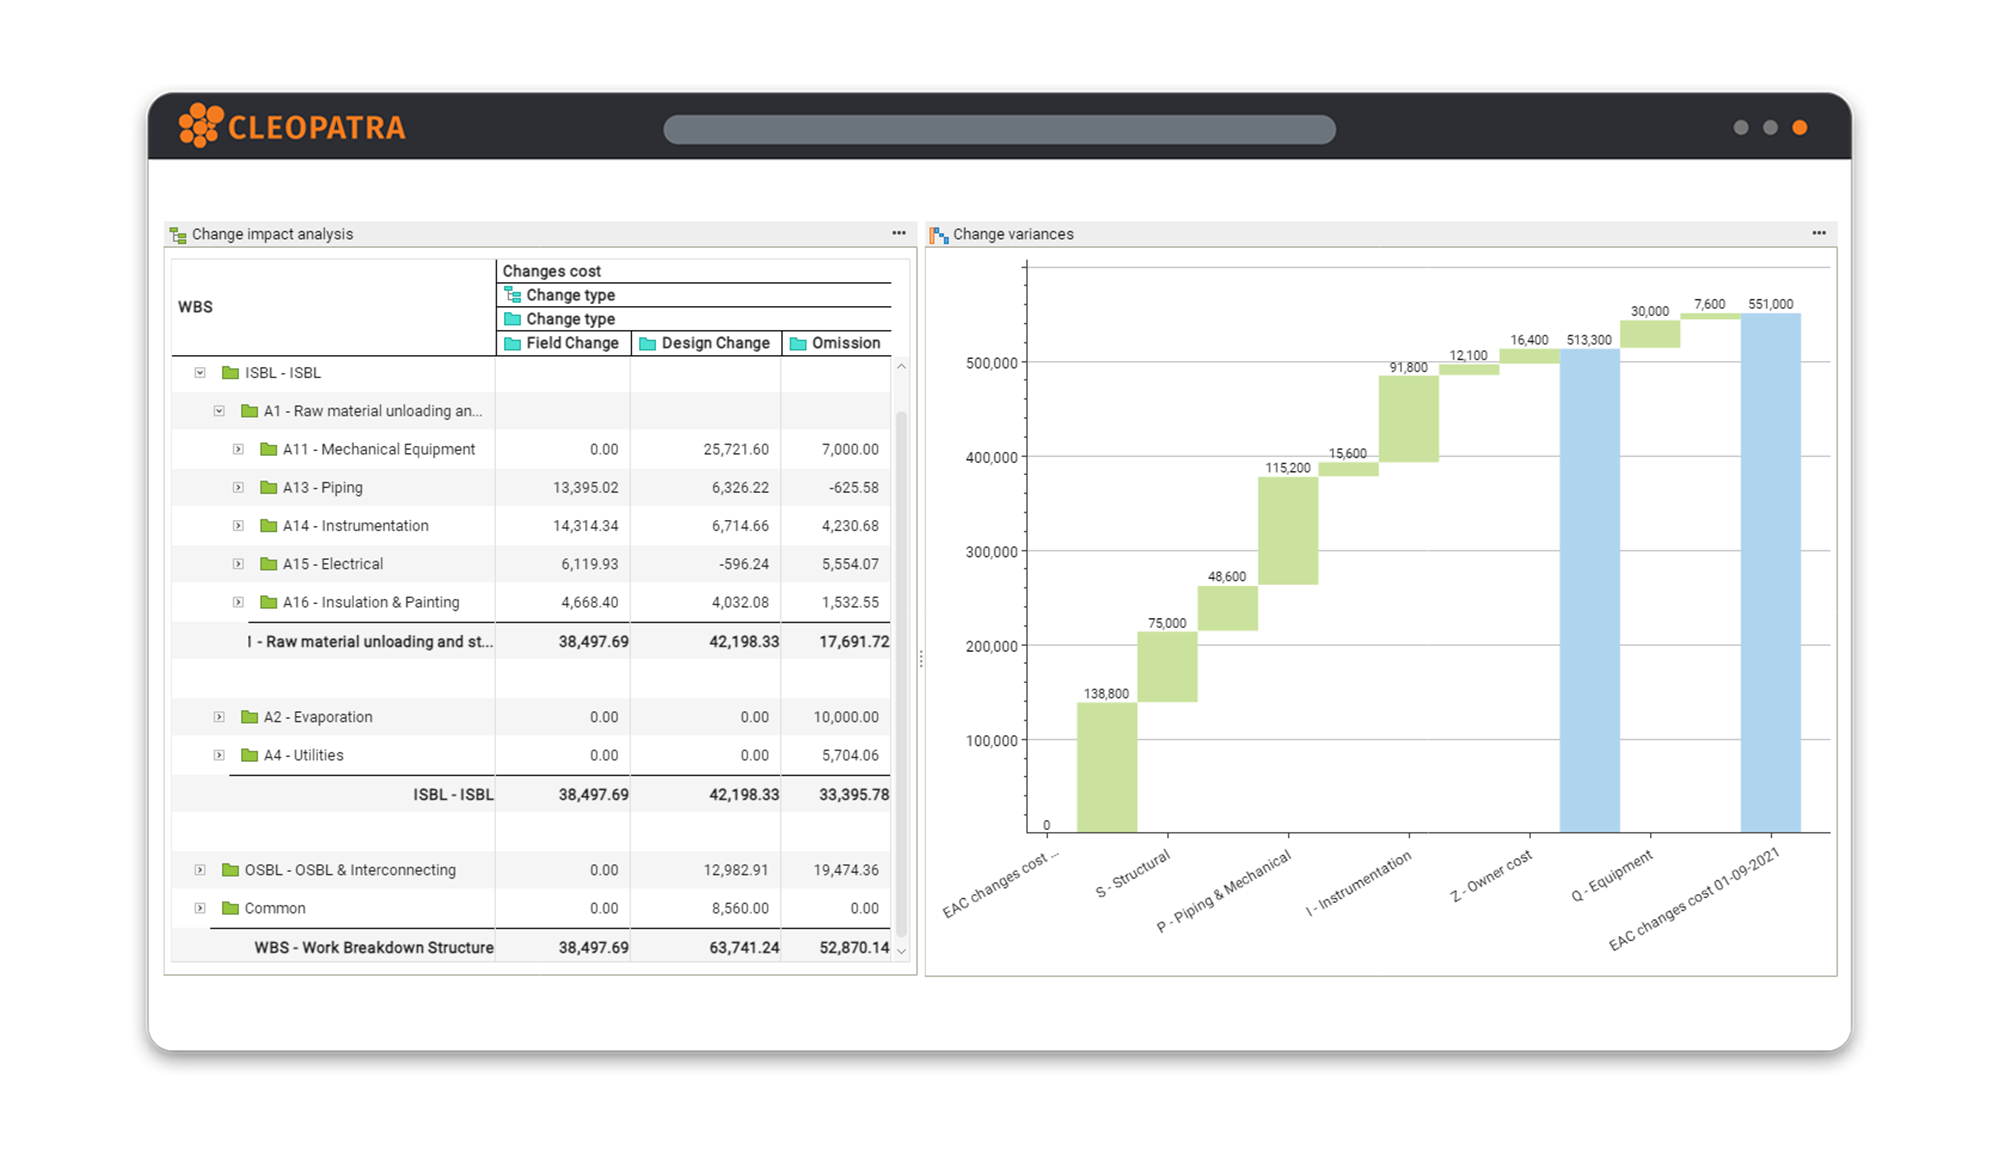Click the Change impact analysis hierarchy icon

coord(180,234)
